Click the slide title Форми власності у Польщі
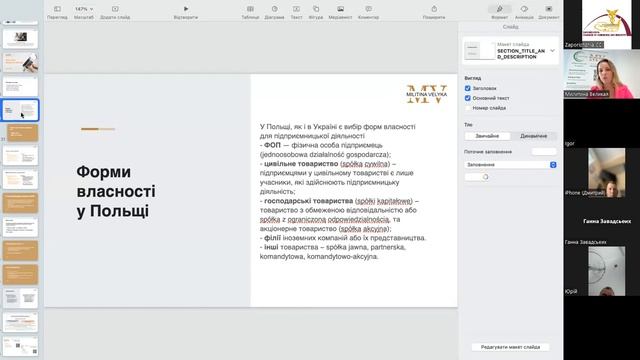 coord(116,191)
